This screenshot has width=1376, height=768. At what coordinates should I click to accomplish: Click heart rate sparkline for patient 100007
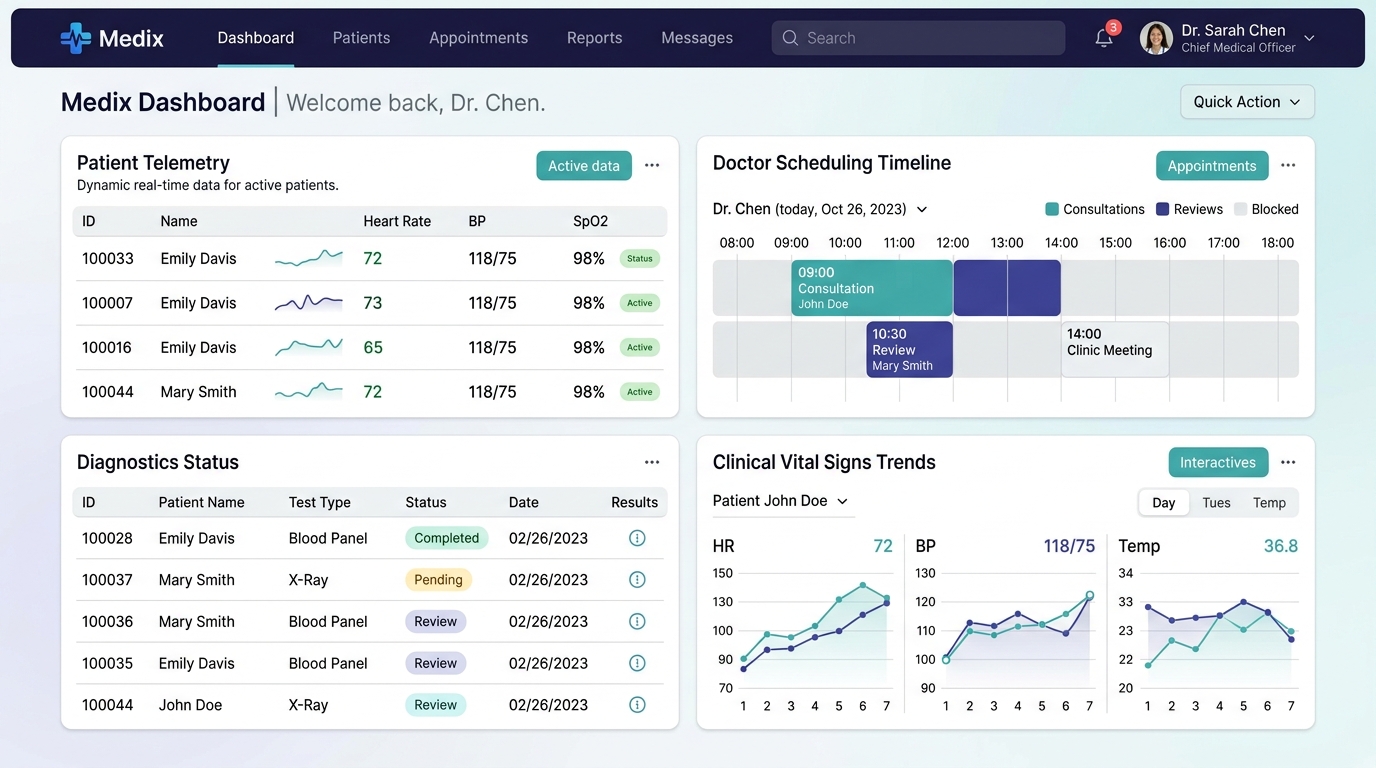(309, 302)
